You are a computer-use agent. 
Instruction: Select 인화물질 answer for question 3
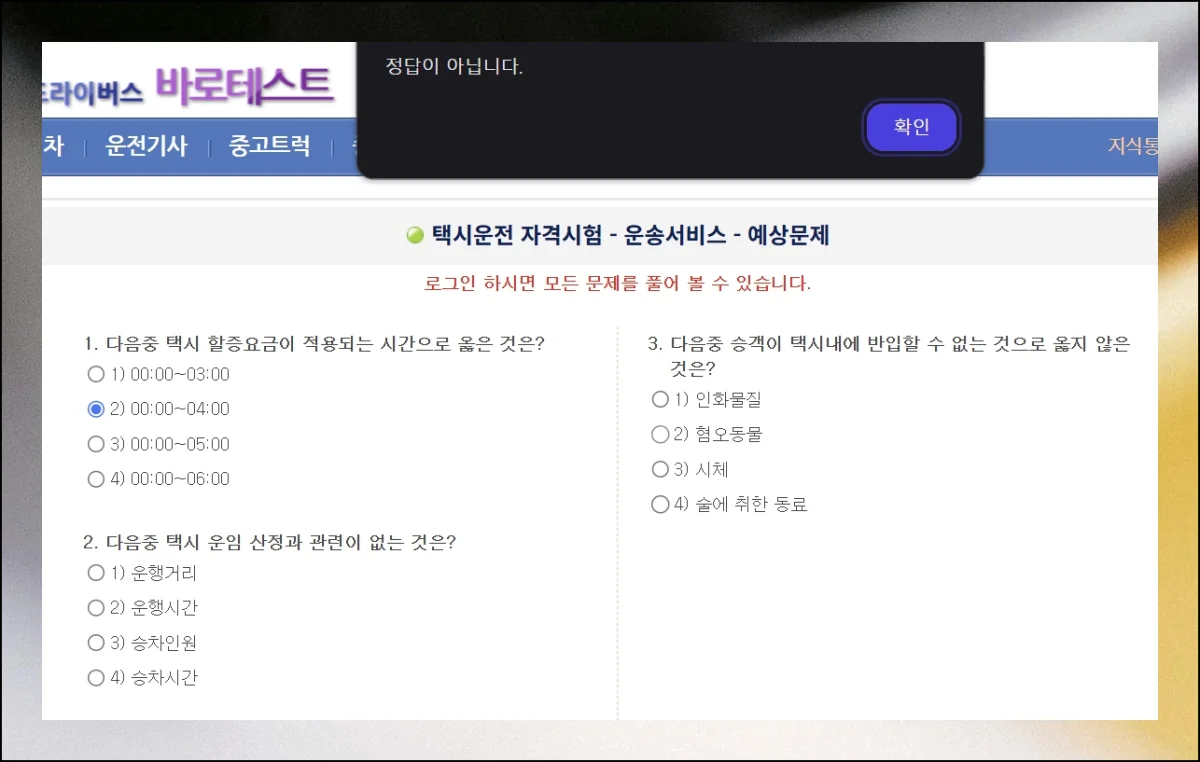click(x=660, y=400)
